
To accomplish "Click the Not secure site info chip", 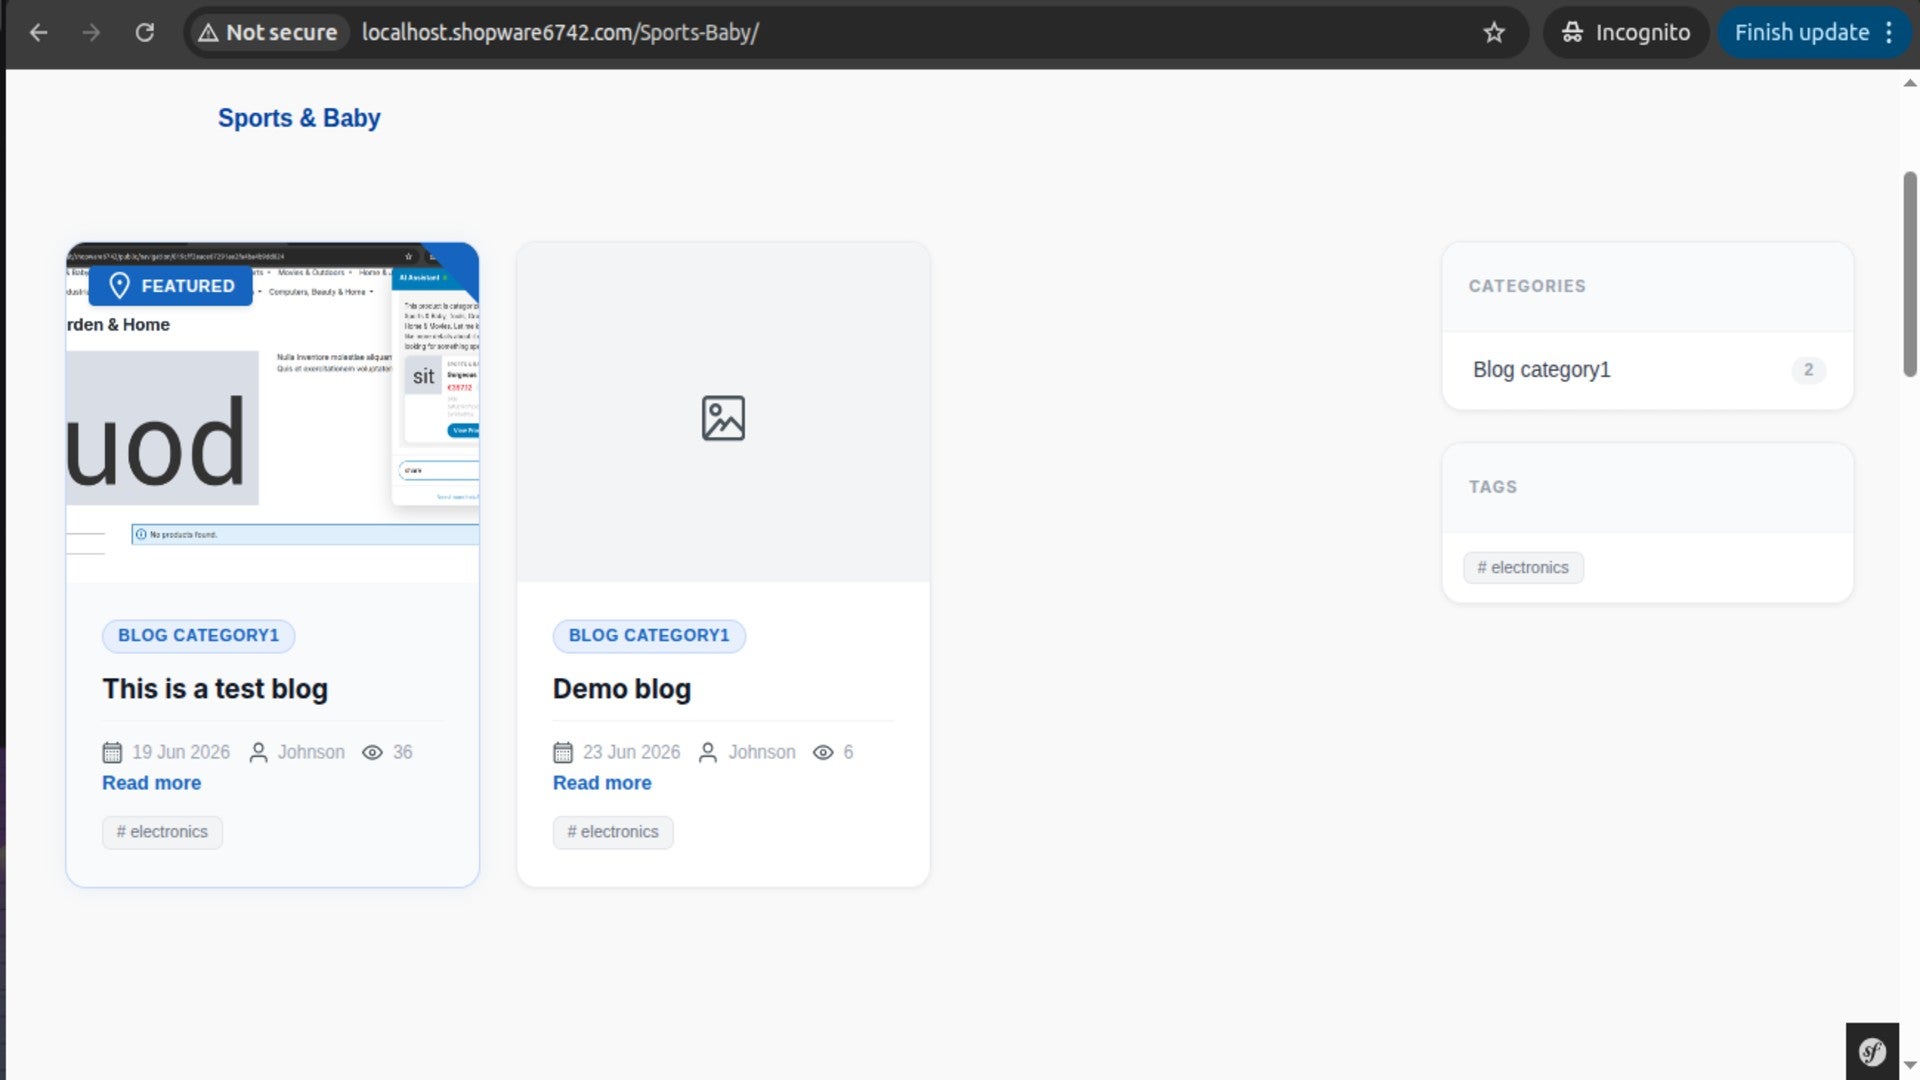I will point(267,32).
